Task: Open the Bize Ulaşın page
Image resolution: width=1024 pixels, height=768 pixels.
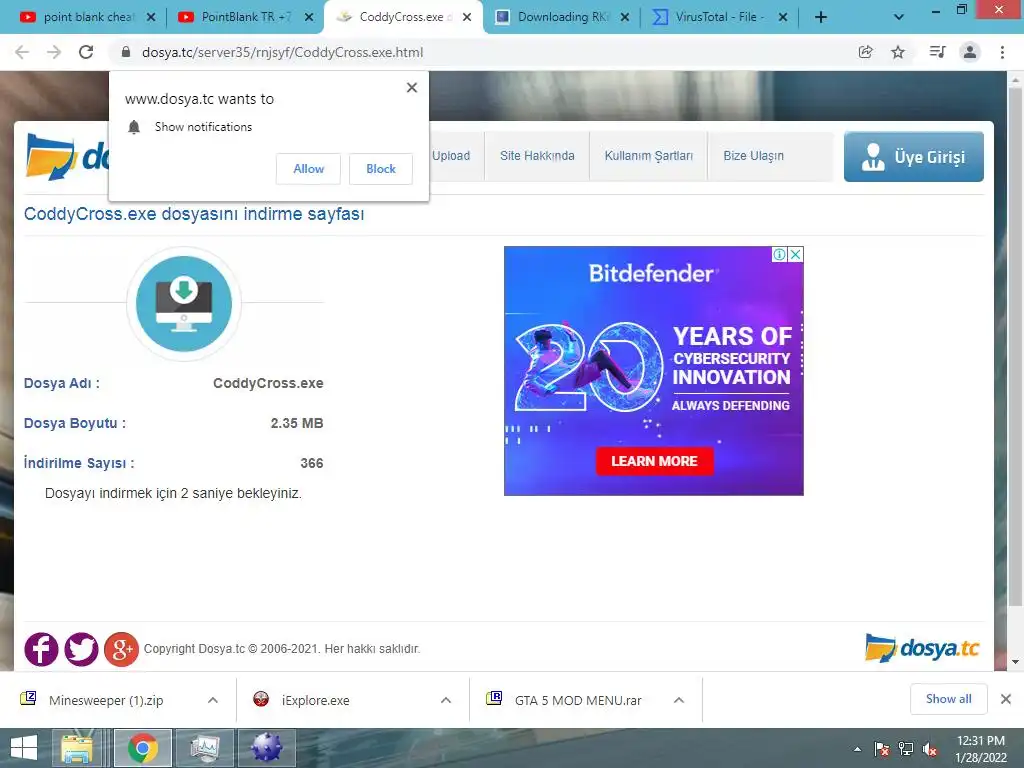Action: point(754,156)
